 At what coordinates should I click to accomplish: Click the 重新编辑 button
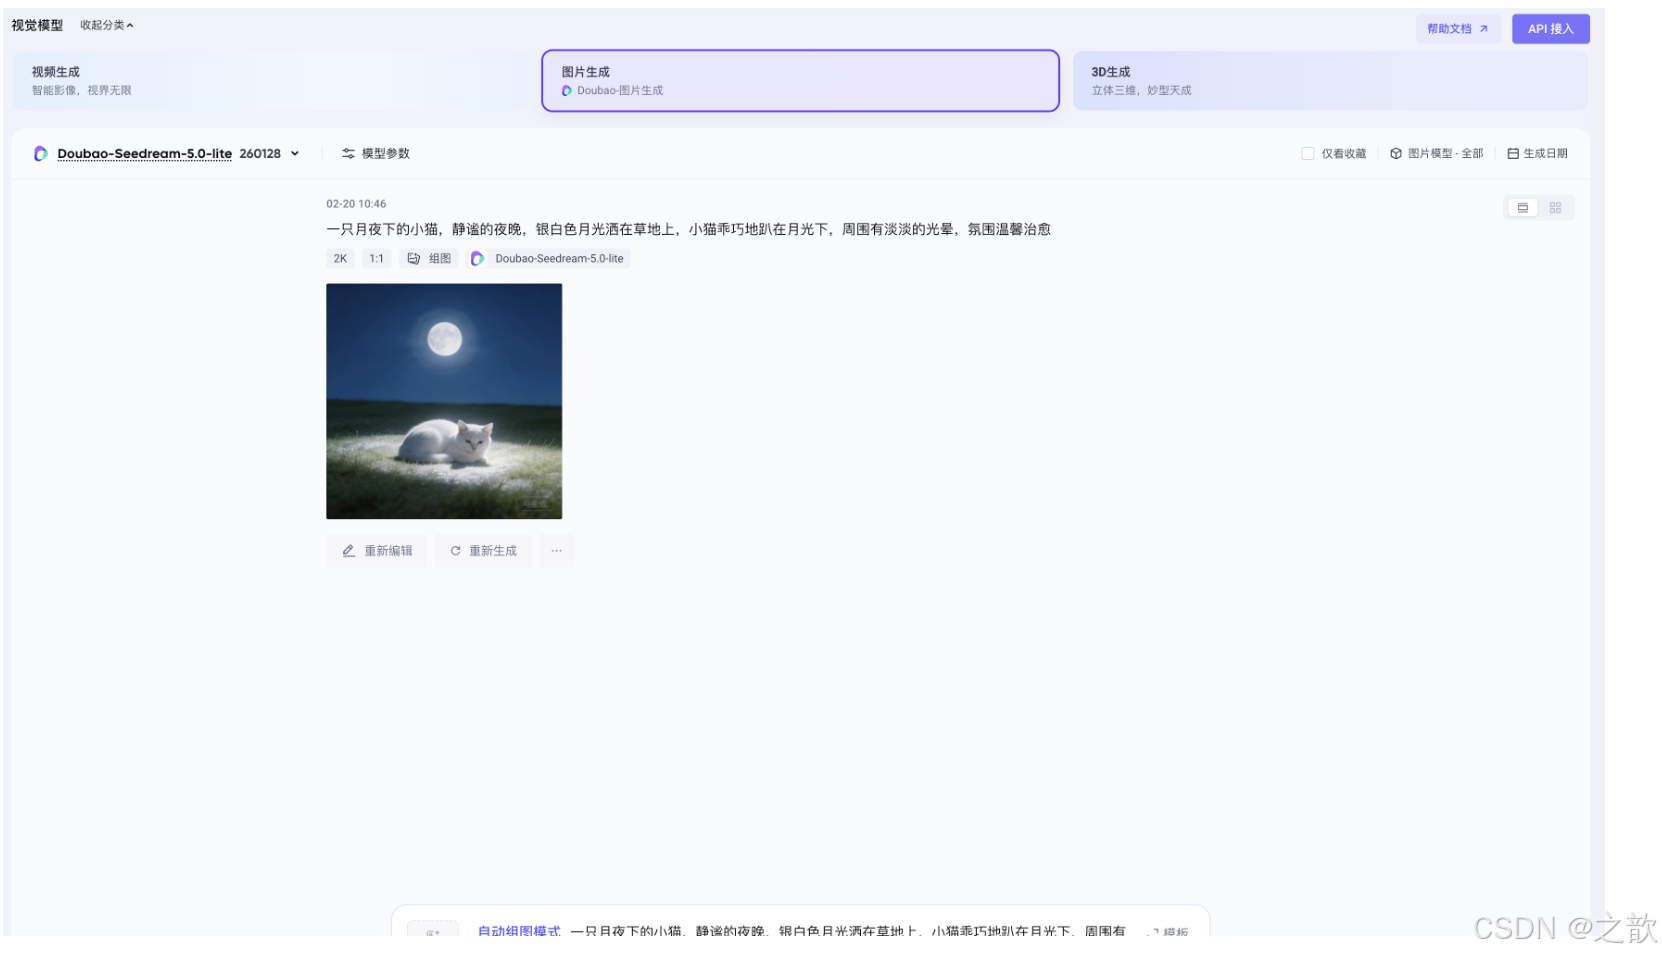pyautogui.click(x=377, y=551)
